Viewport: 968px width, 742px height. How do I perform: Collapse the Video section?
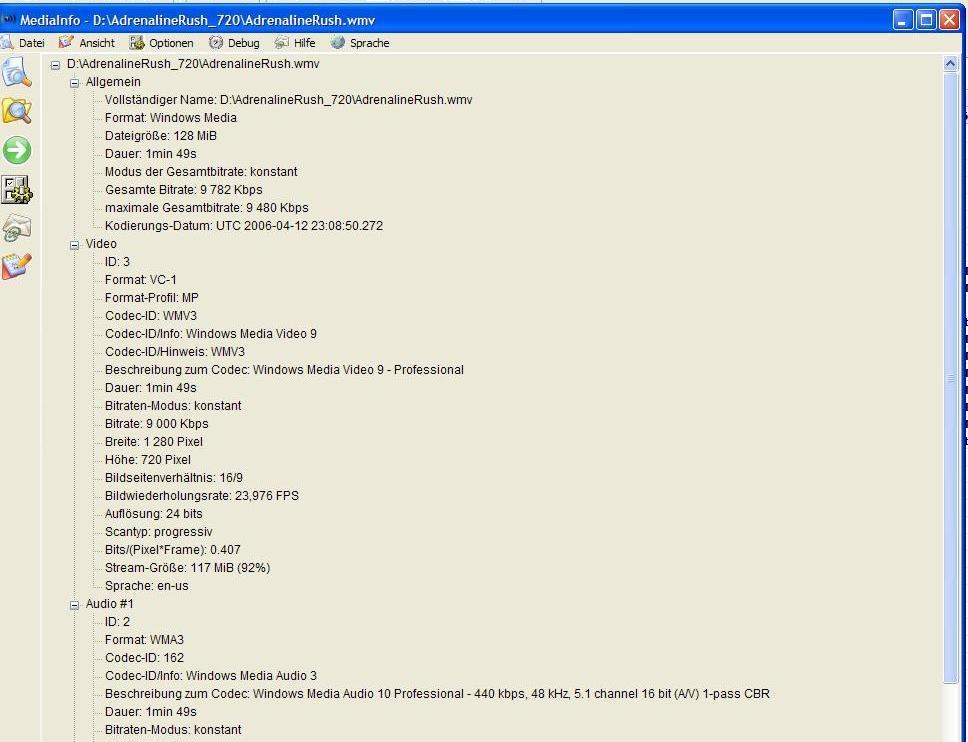75,245
